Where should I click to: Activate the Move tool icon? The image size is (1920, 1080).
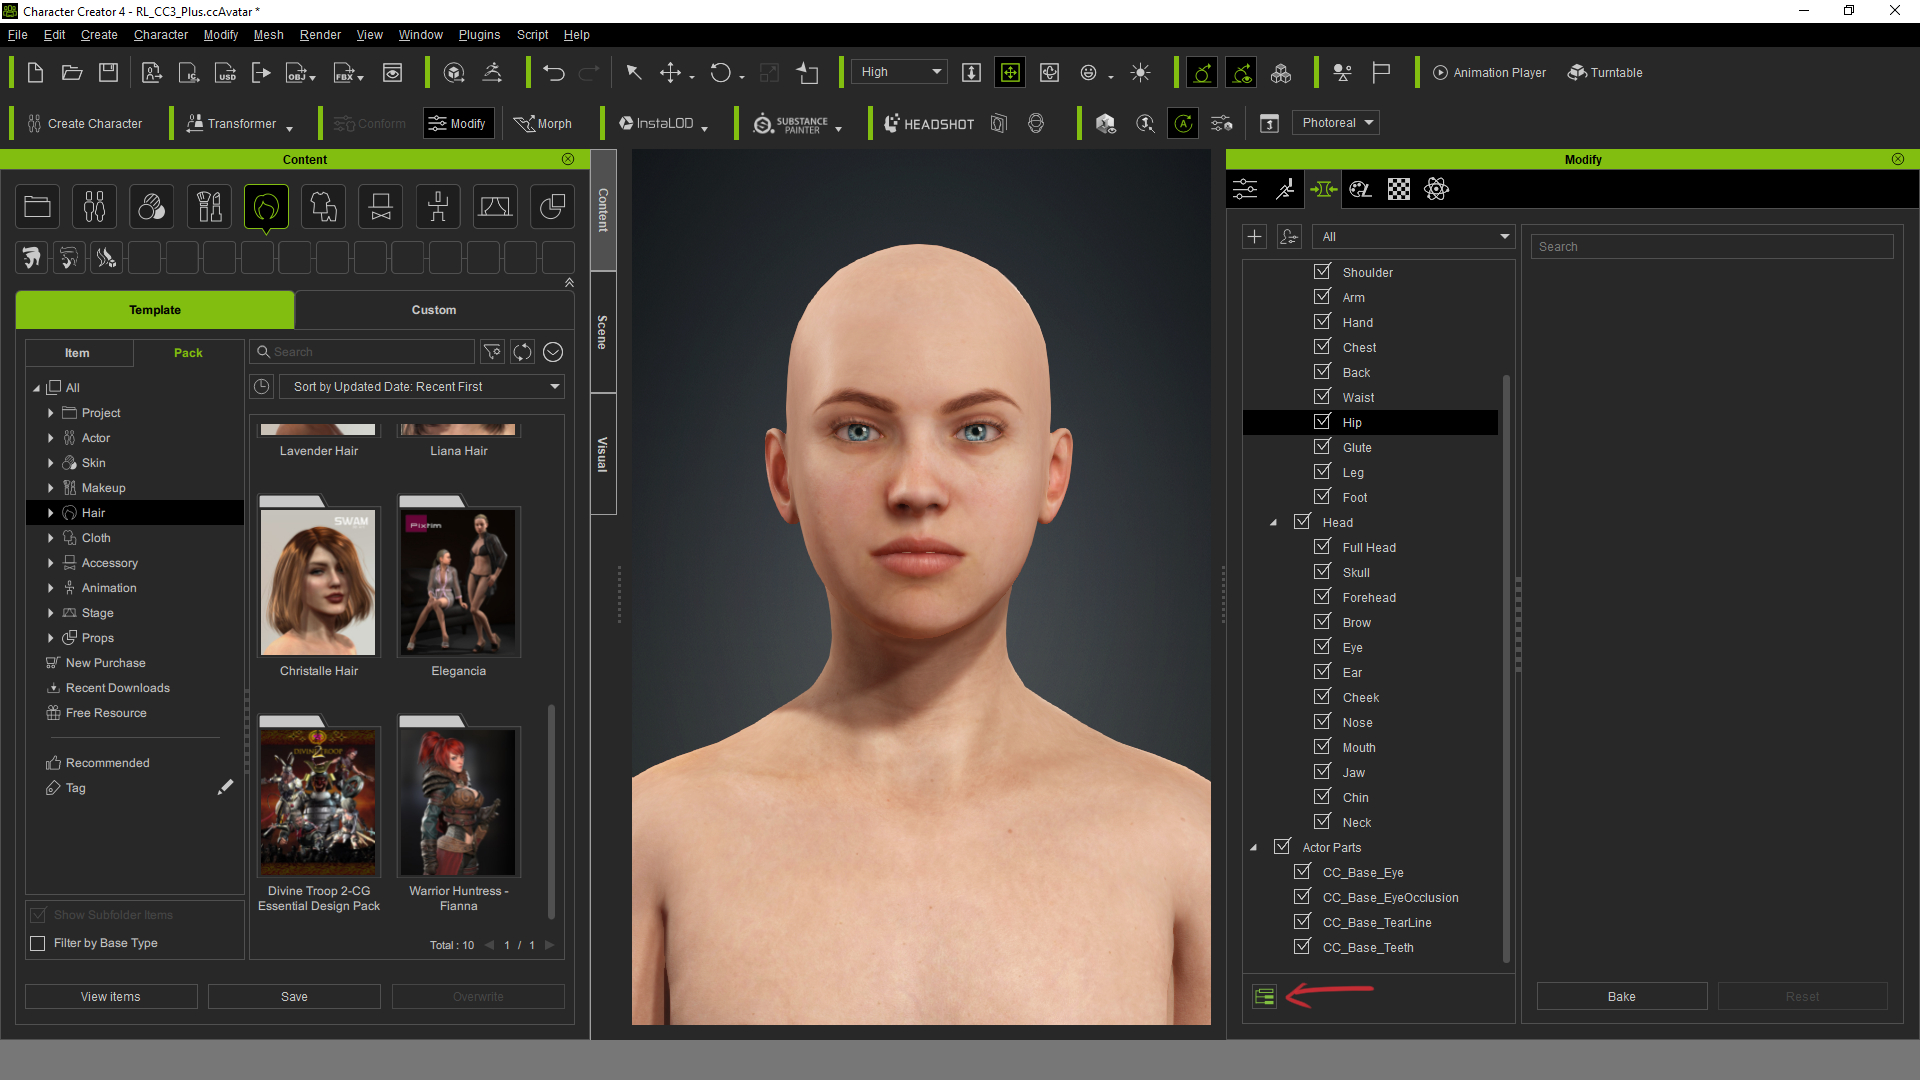pyautogui.click(x=671, y=73)
